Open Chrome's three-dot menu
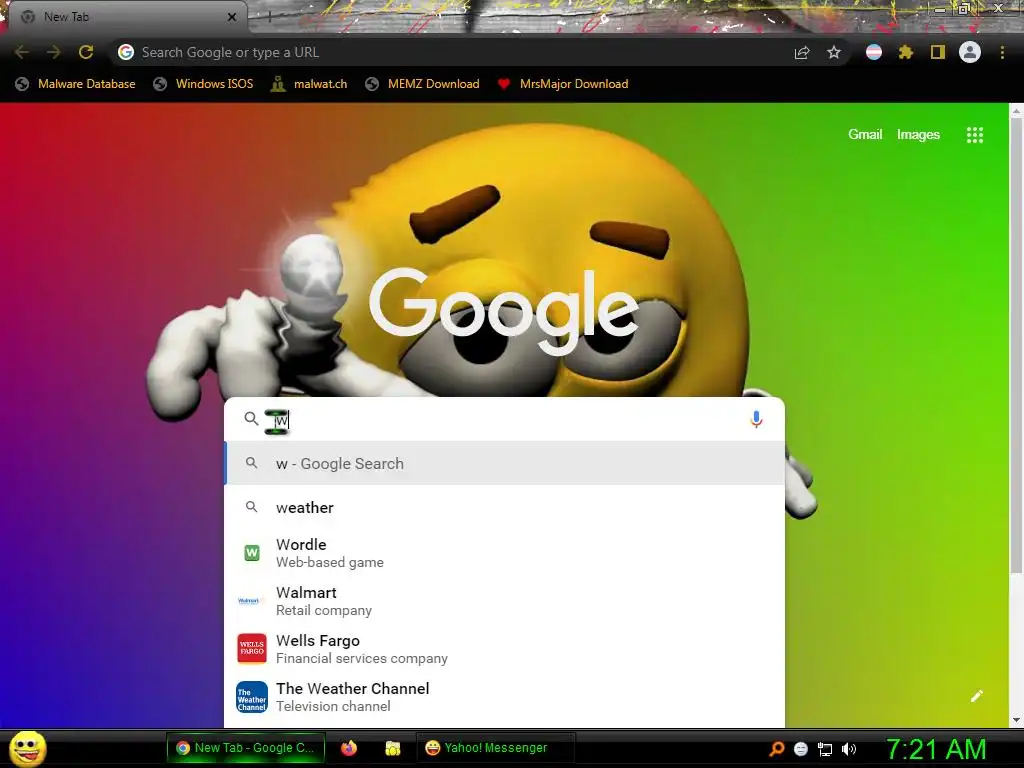Image resolution: width=1024 pixels, height=768 pixels. 1002,52
